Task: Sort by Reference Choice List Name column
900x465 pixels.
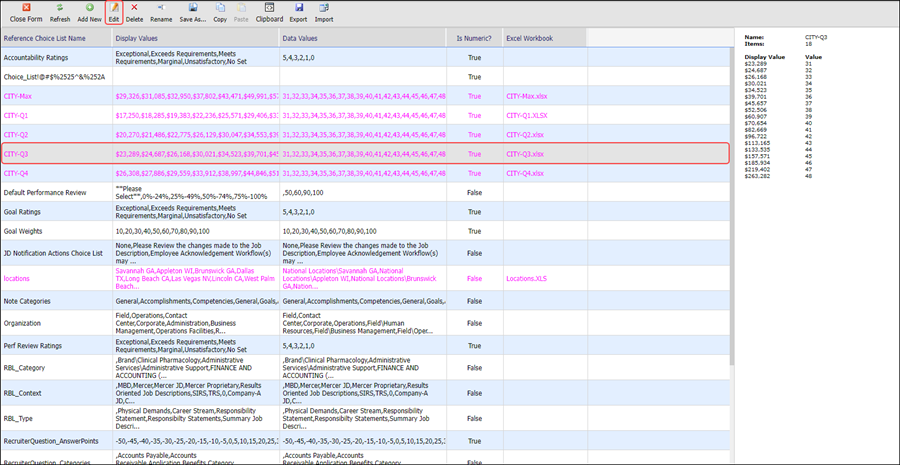Action: [45, 38]
